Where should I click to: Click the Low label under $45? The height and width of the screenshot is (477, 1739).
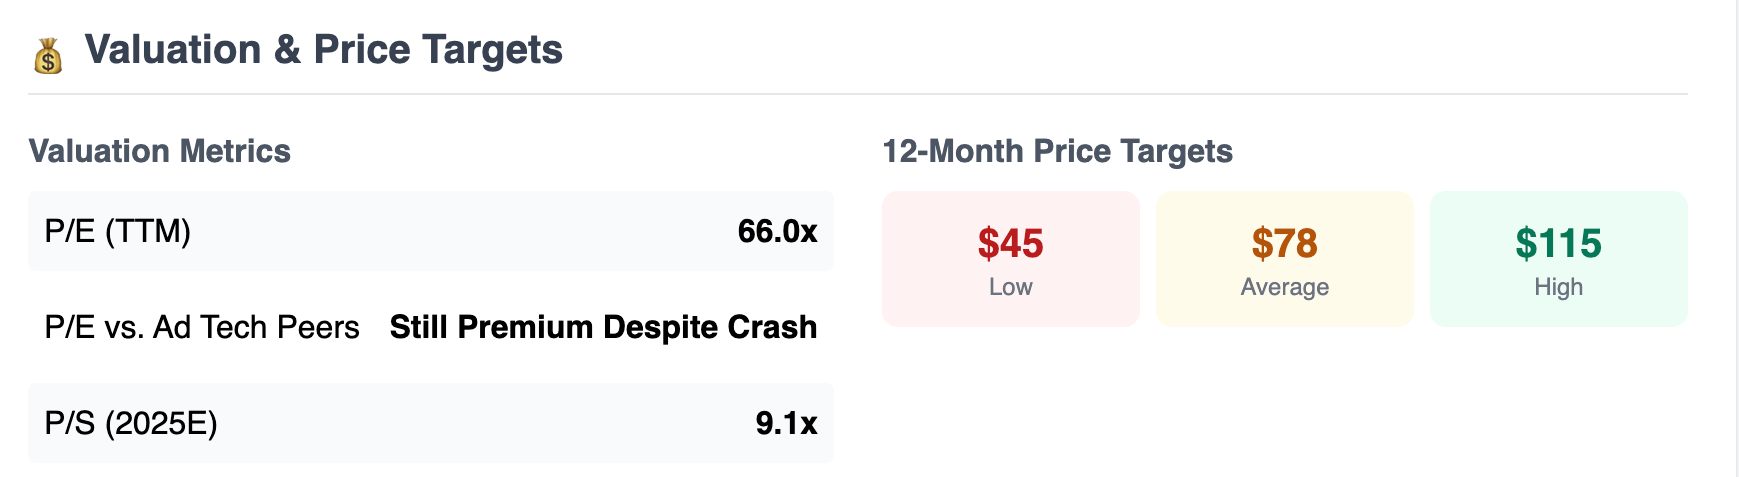(1011, 287)
